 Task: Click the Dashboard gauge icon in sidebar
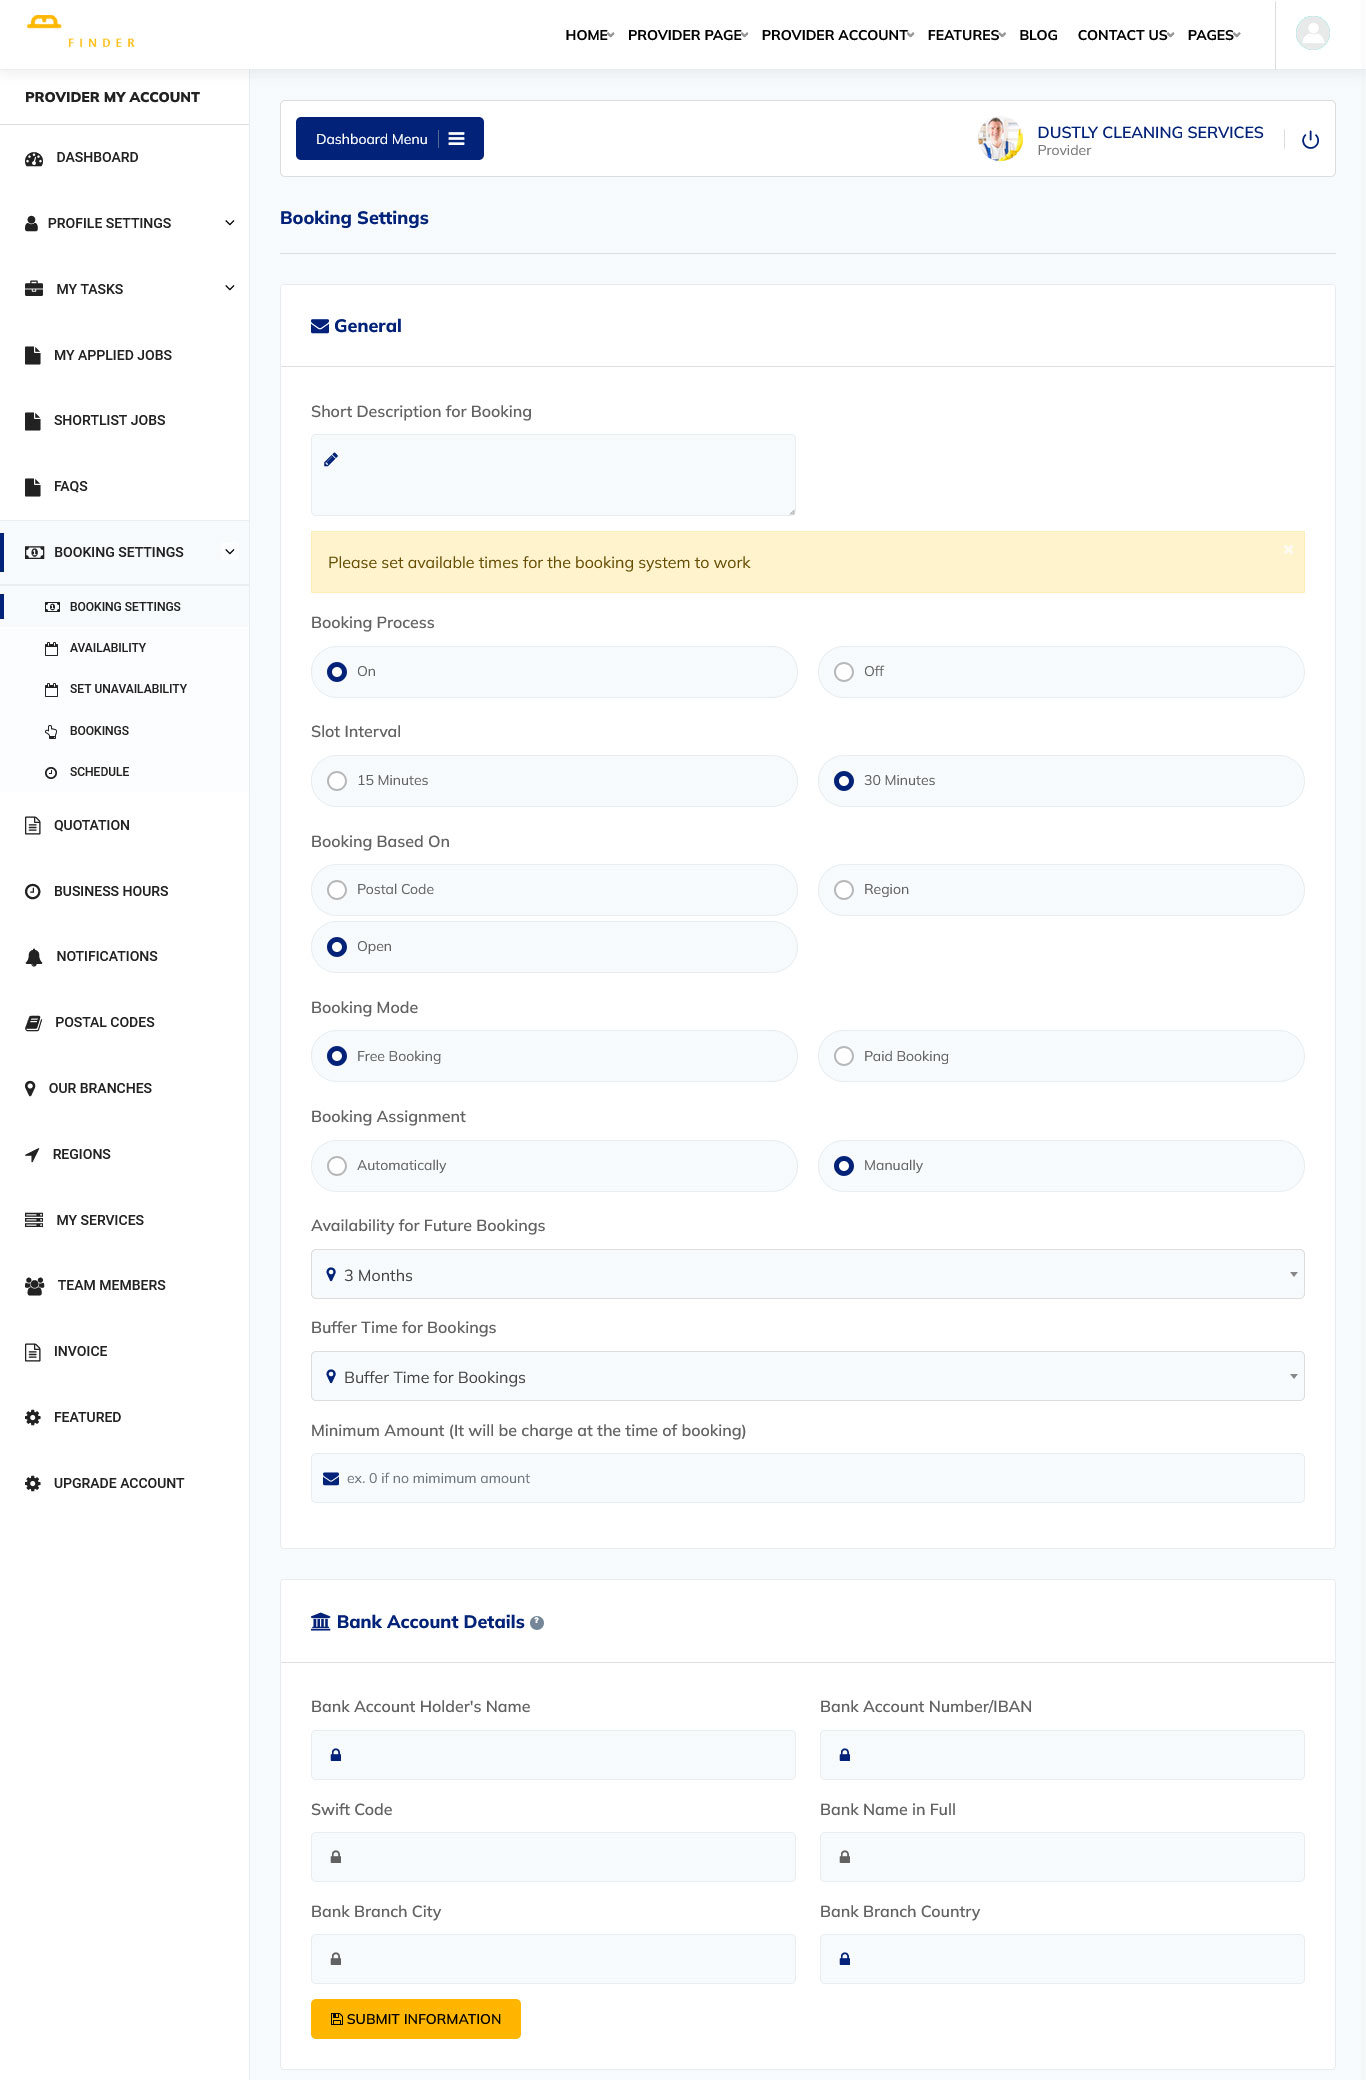coord(34,158)
